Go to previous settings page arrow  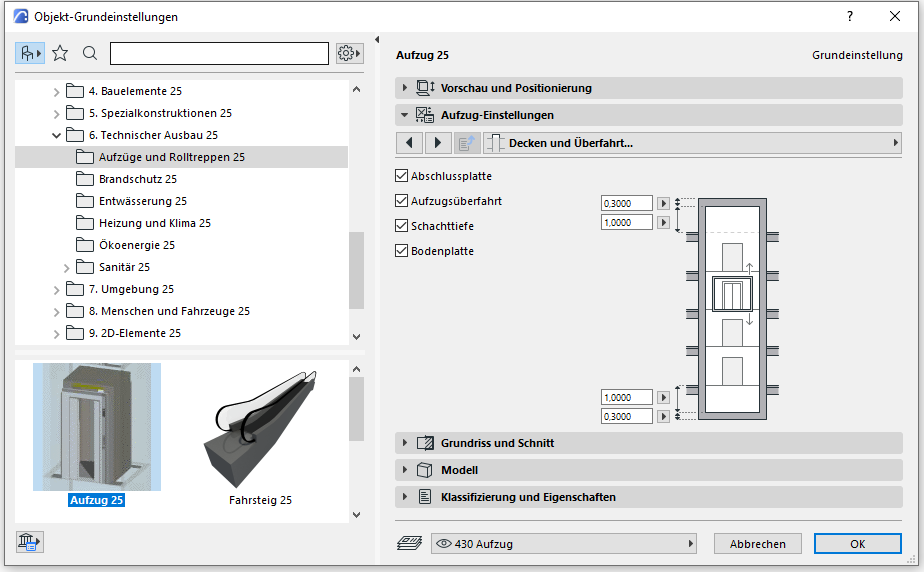409,143
